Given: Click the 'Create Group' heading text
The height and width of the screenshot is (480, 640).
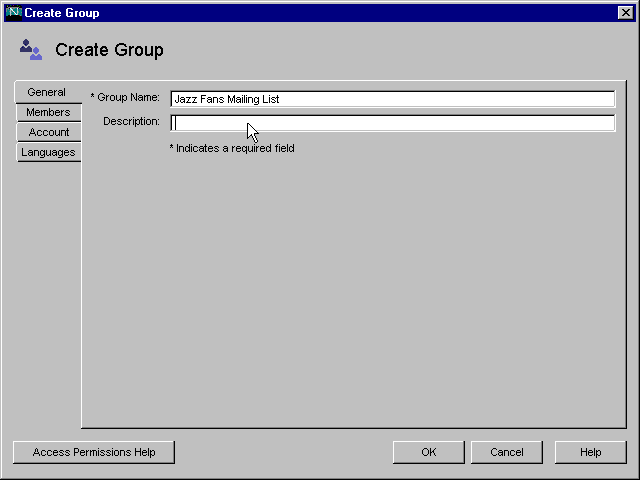Looking at the screenshot, I should (109, 50).
